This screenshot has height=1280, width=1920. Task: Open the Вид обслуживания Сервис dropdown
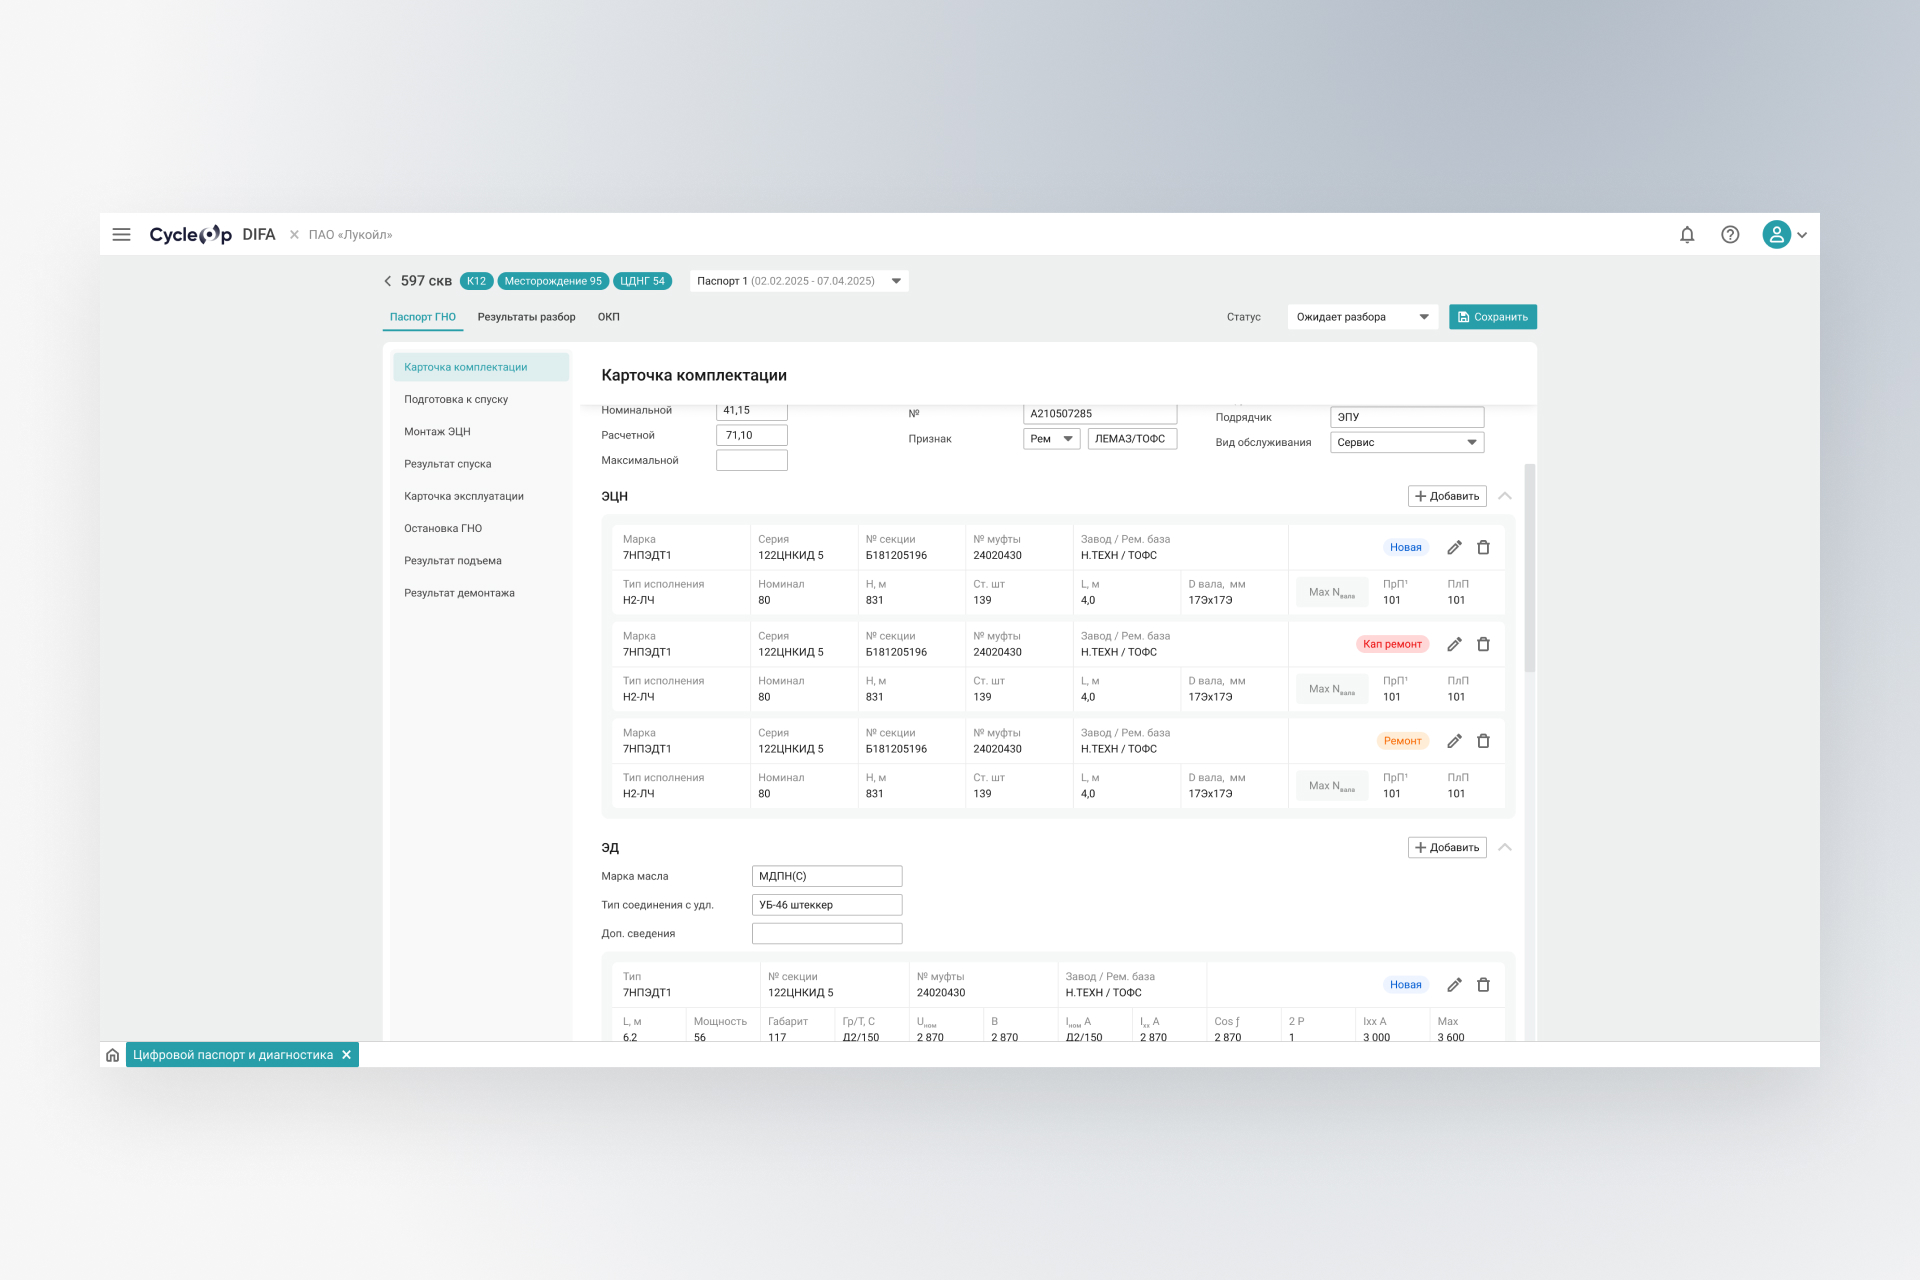click(x=1406, y=443)
